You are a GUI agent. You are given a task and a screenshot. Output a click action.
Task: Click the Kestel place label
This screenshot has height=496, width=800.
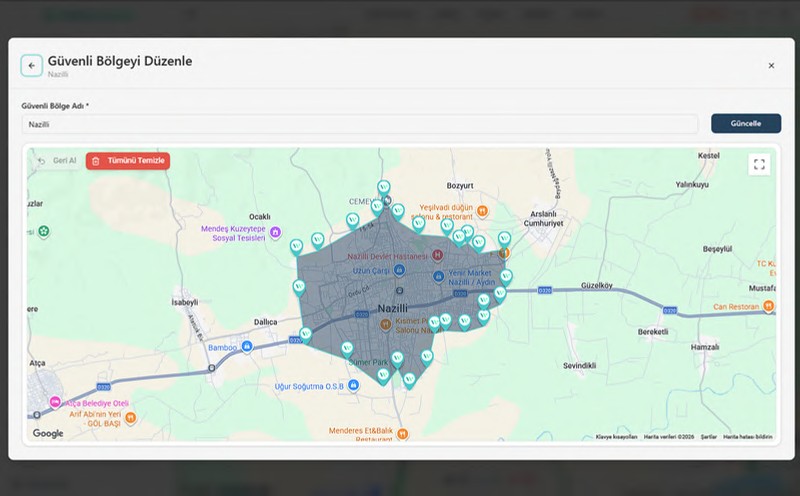coord(709,155)
